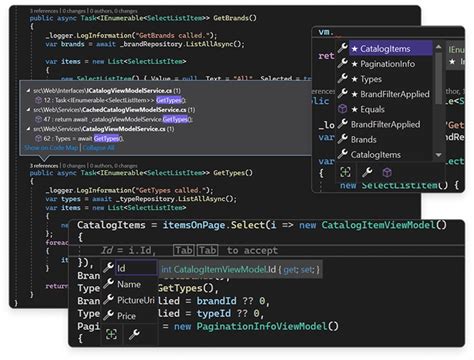474x360 pixels.
Task: Click the wrench icon beside PictureUri
Action: [x=108, y=299]
